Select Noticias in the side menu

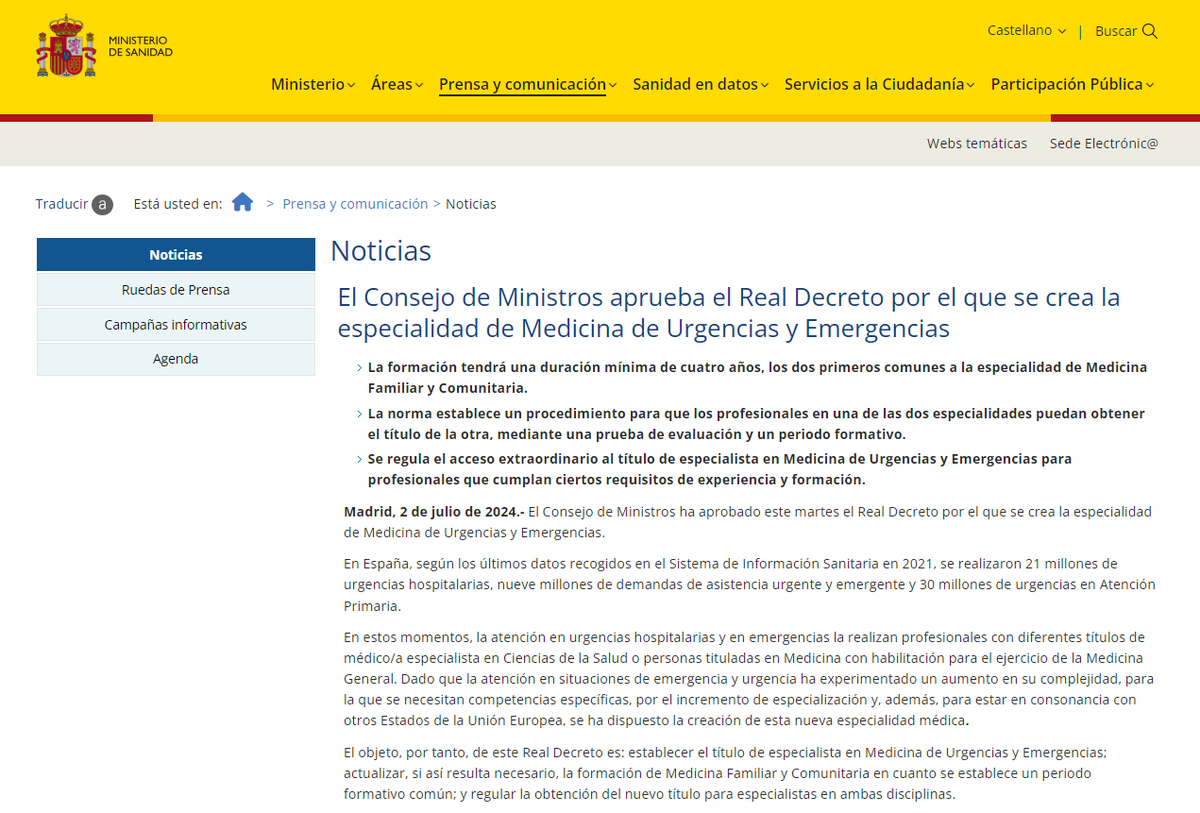pos(176,255)
